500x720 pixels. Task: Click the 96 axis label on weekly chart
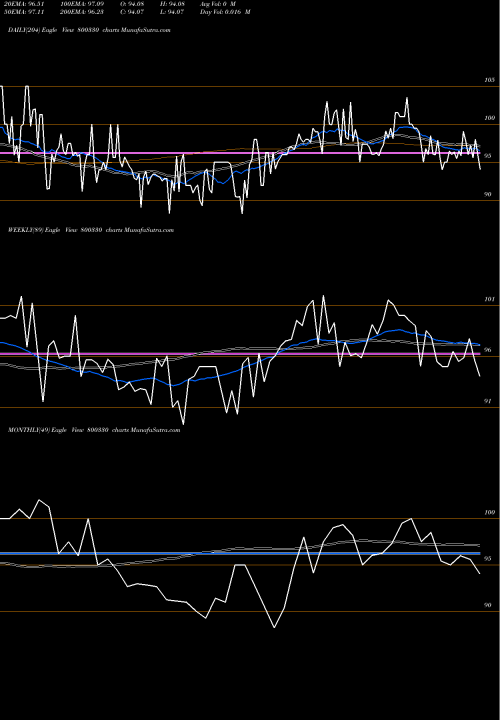click(488, 350)
